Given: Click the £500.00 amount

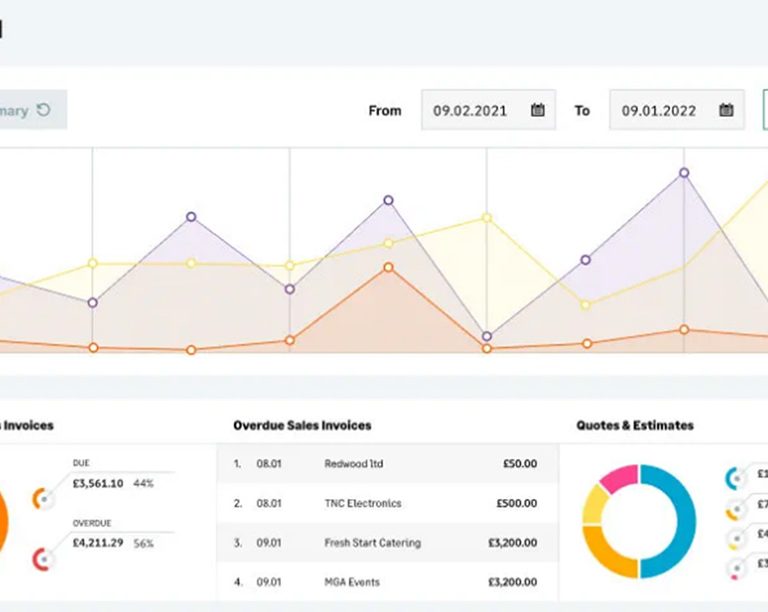Looking at the screenshot, I should (x=517, y=503).
